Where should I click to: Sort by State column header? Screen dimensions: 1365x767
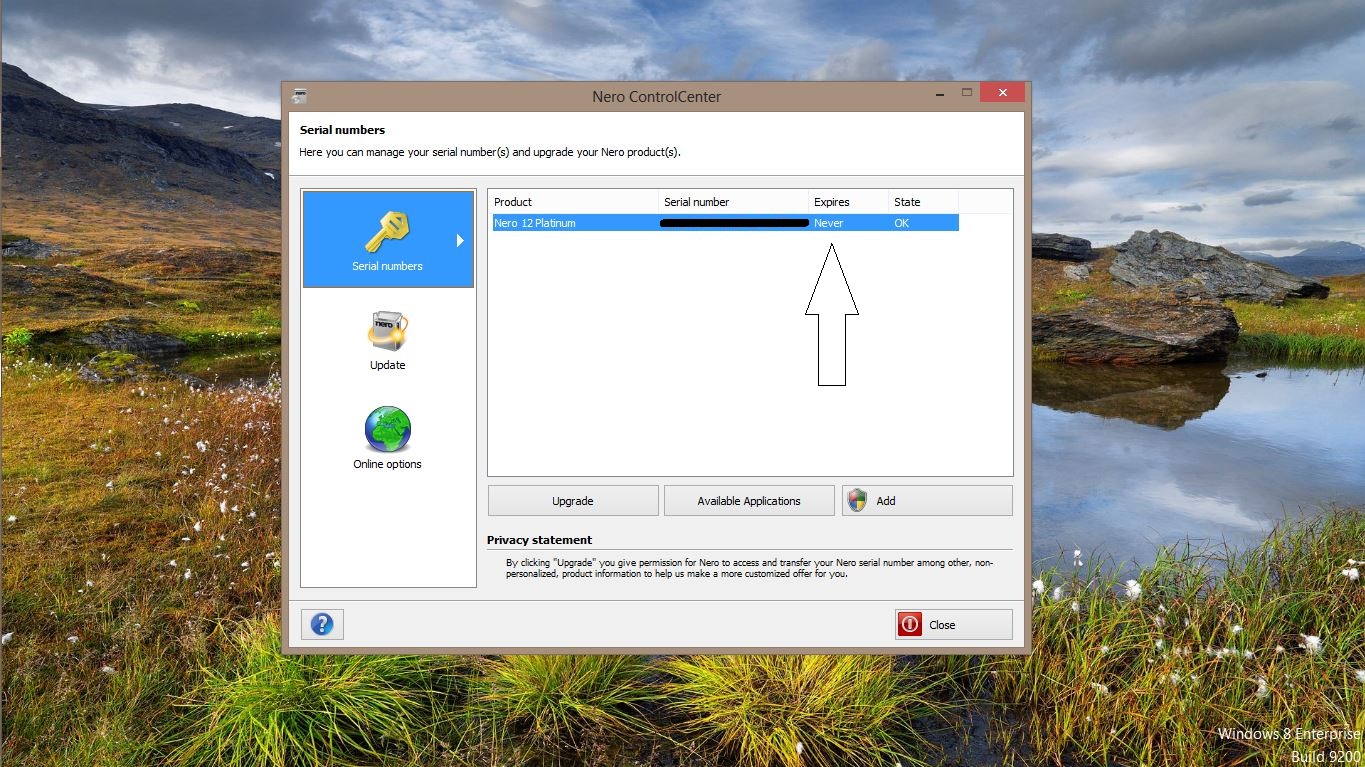(x=924, y=202)
